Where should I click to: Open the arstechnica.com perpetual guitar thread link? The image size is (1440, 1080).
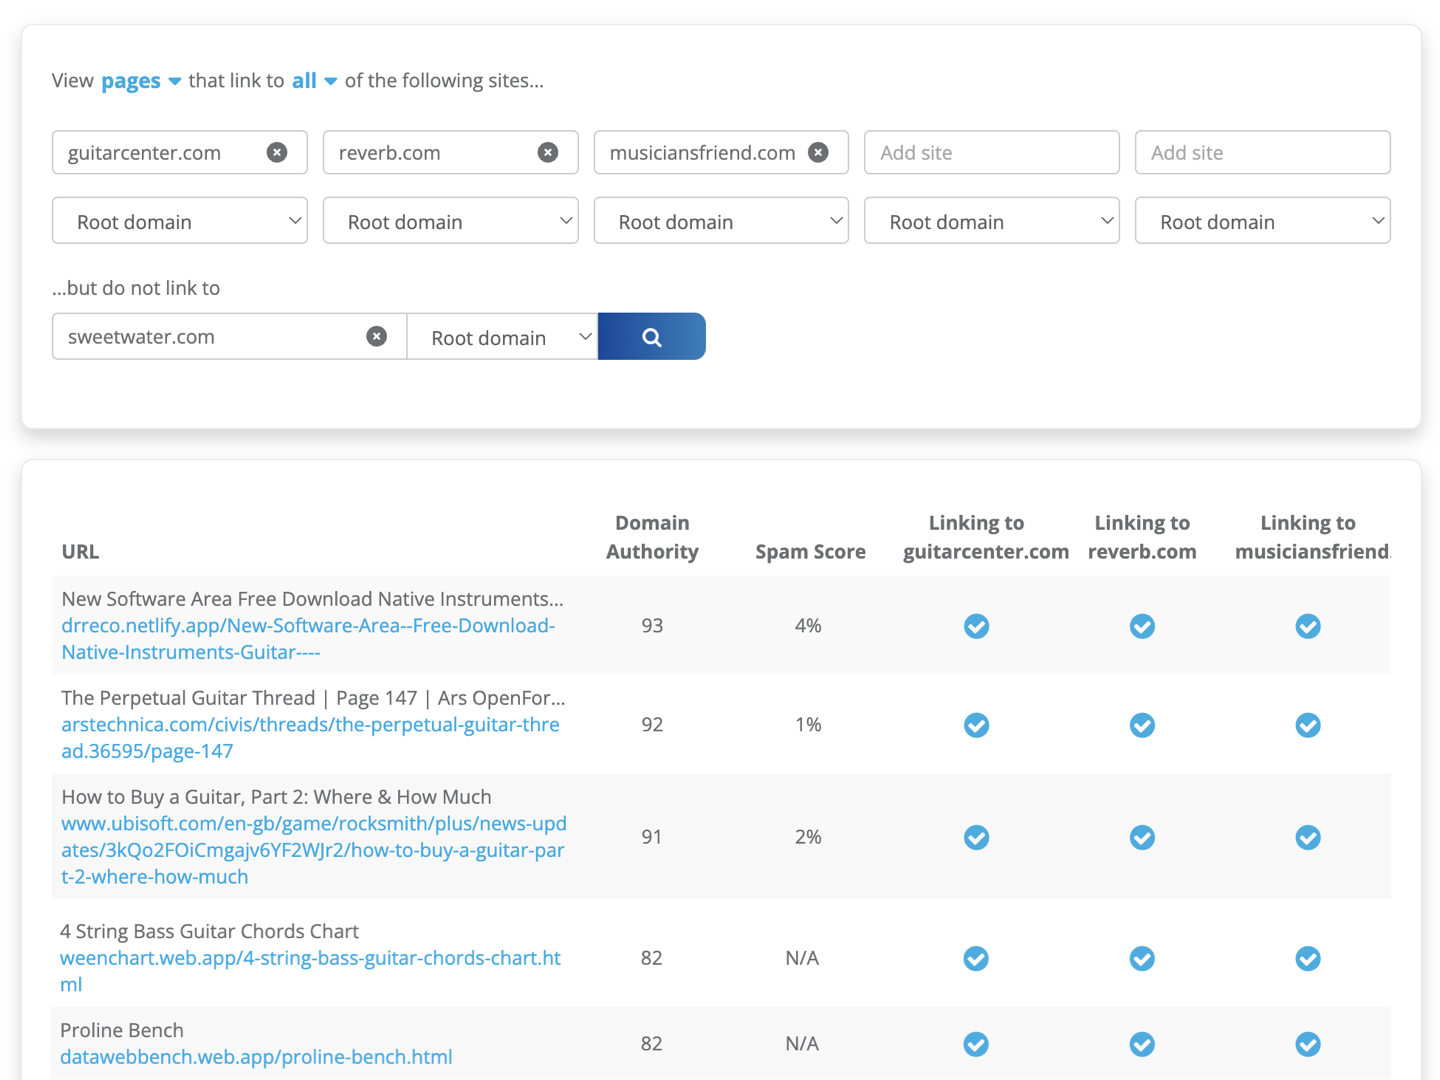click(310, 737)
